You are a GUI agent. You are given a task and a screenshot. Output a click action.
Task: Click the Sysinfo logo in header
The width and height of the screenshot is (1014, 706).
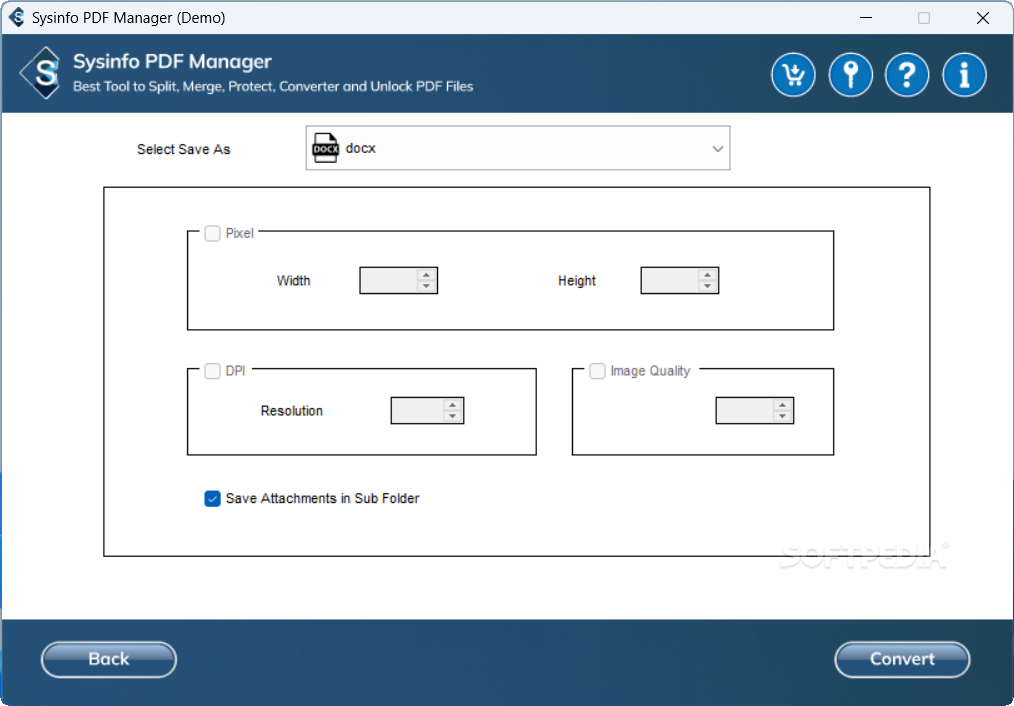click(41, 72)
